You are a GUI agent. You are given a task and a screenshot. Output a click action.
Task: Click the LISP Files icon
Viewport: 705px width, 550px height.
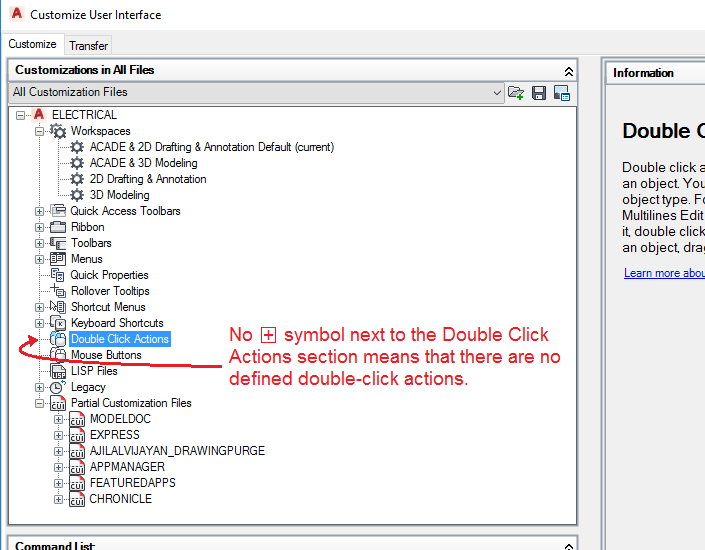click(58, 371)
